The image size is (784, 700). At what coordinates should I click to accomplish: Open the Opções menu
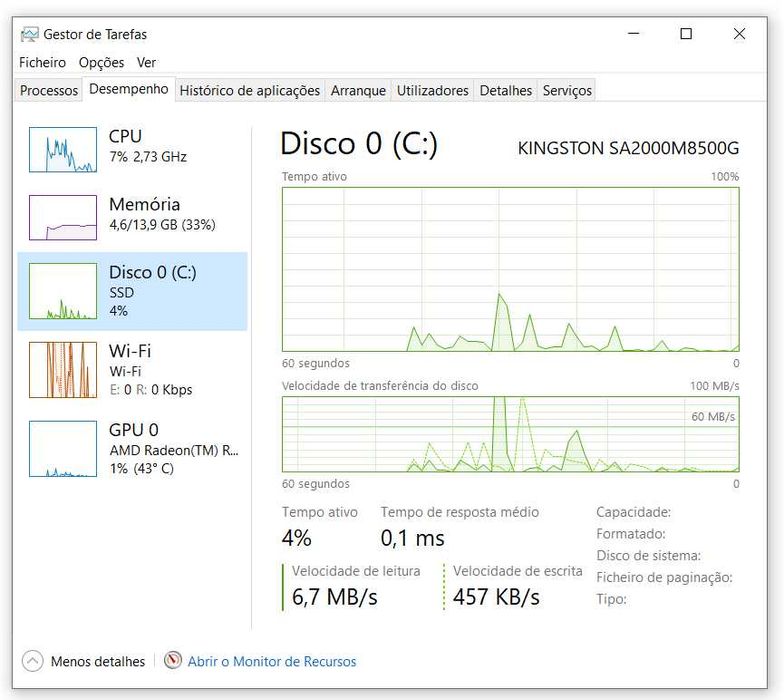102,62
